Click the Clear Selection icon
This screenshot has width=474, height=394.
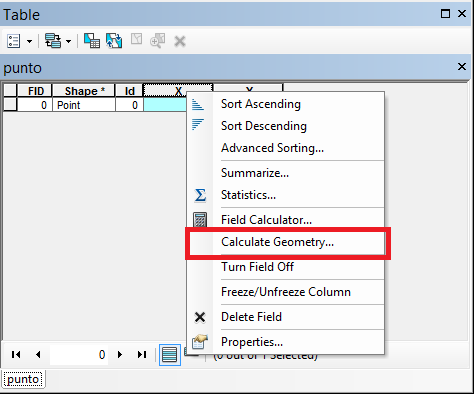136,39
